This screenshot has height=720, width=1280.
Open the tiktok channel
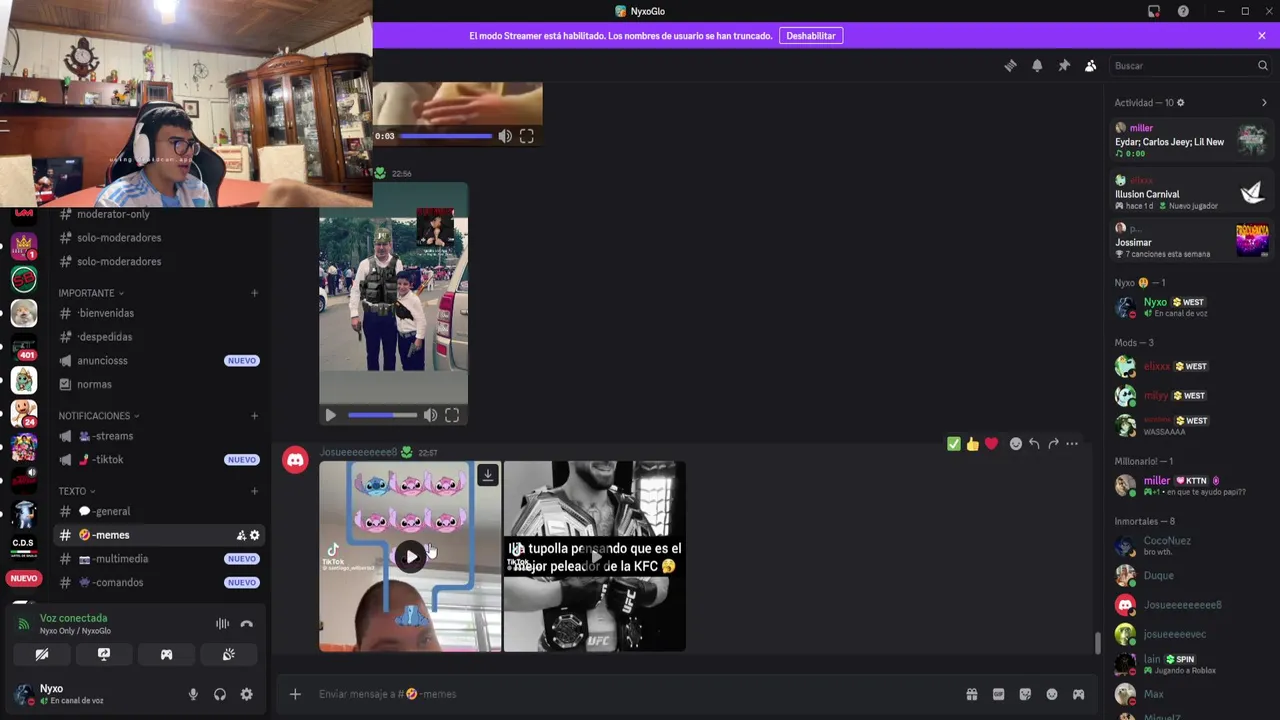[x=160, y=460]
